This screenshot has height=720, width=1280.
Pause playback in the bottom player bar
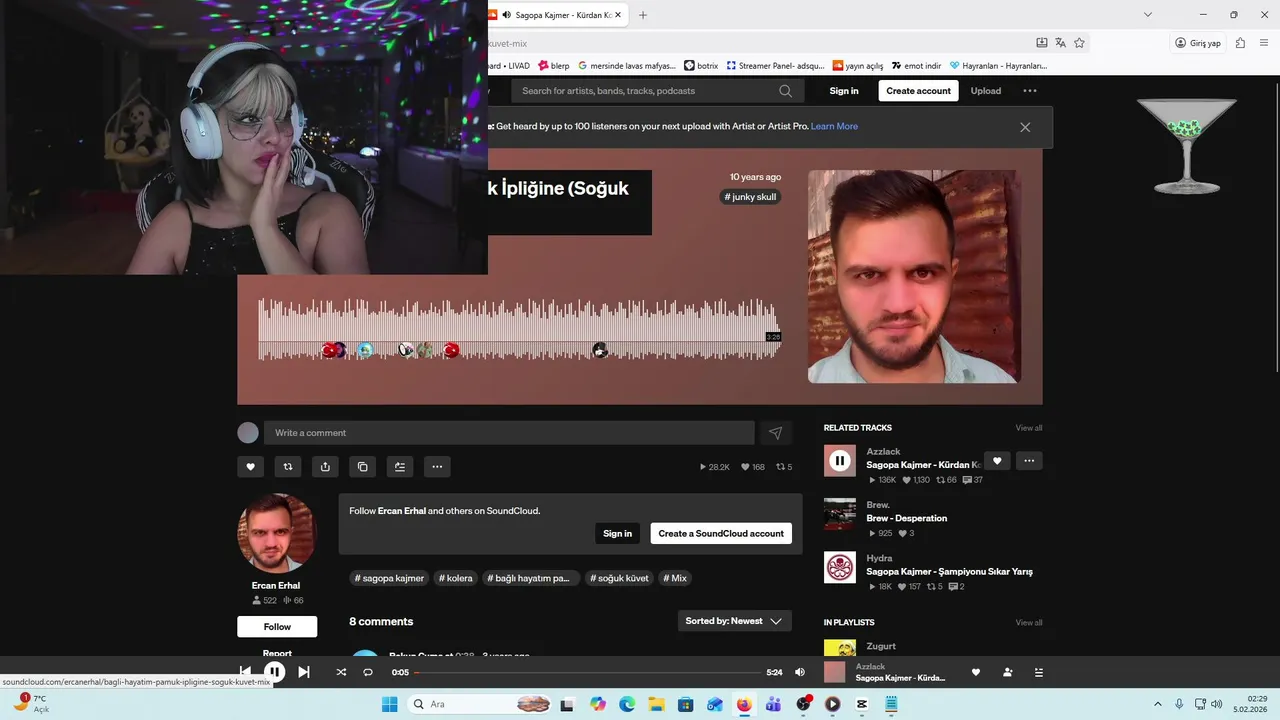(274, 672)
